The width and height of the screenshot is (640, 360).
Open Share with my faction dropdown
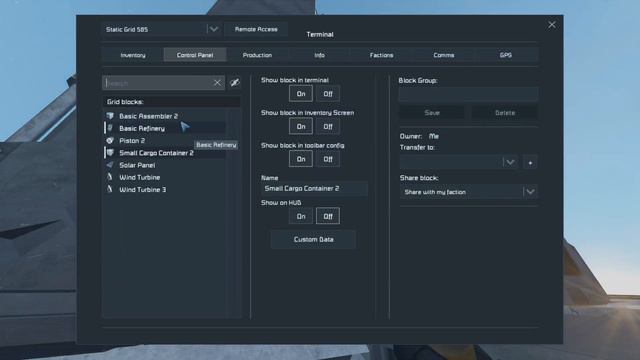[x=469, y=192]
